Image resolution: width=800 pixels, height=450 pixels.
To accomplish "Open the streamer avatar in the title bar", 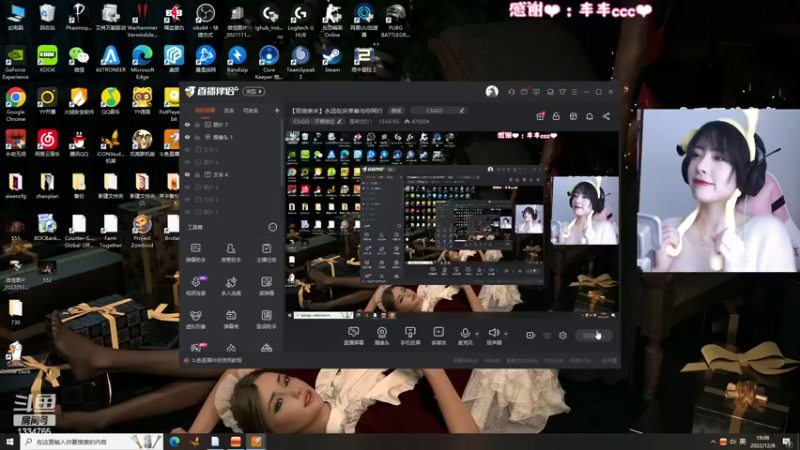I will 492,91.
